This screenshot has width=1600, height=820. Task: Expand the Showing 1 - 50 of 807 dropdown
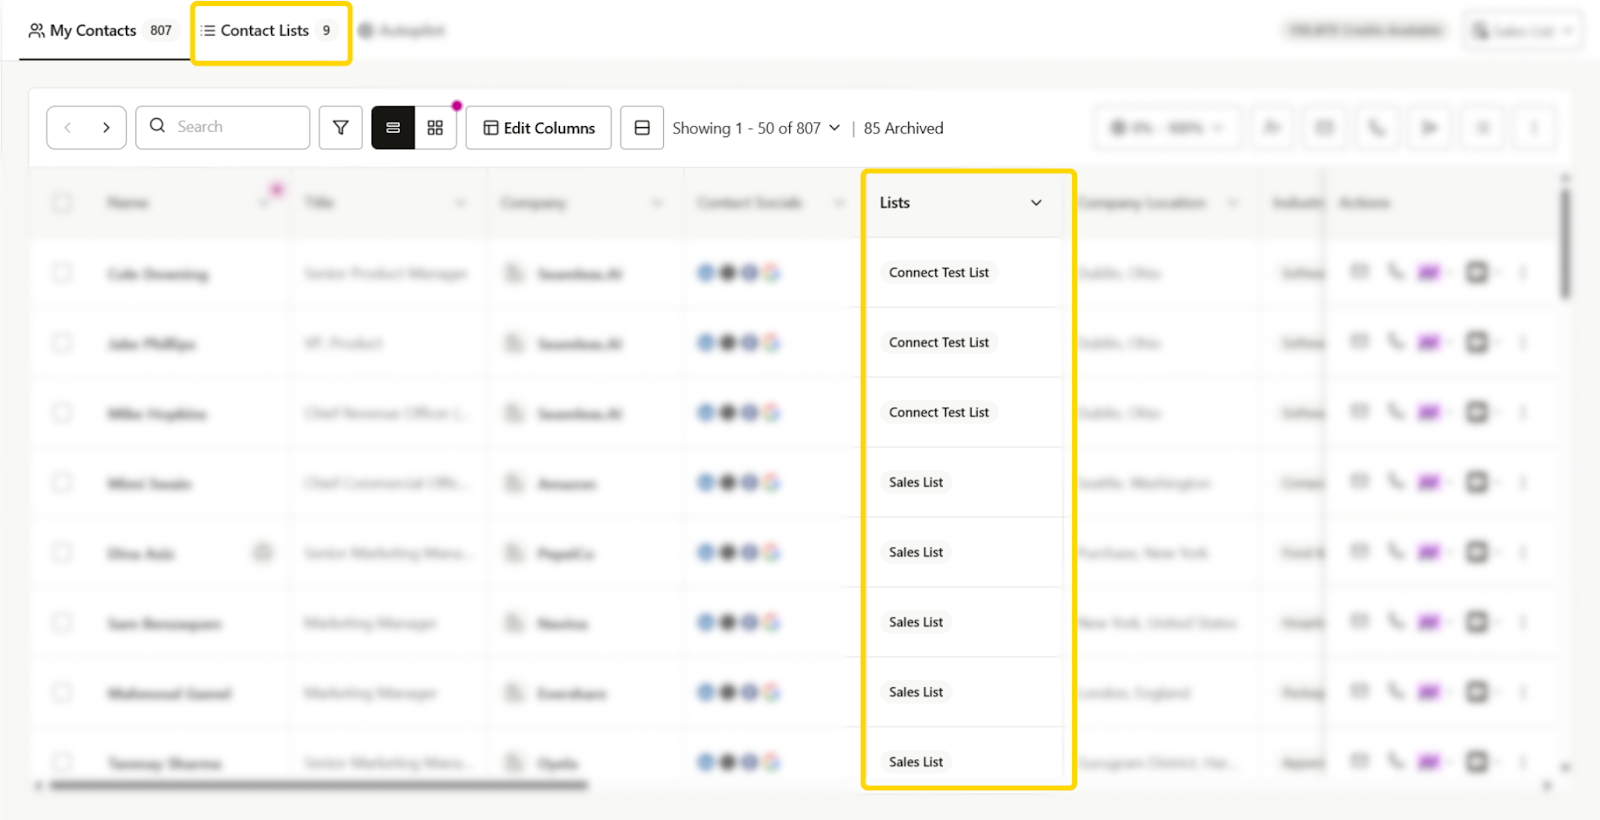[x=756, y=128]
